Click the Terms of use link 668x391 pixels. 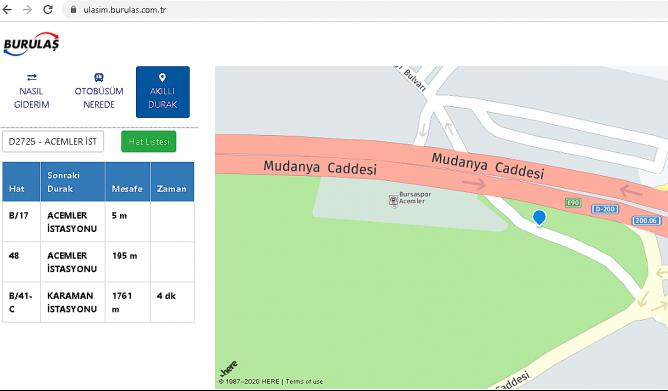[x=304, y=381]
